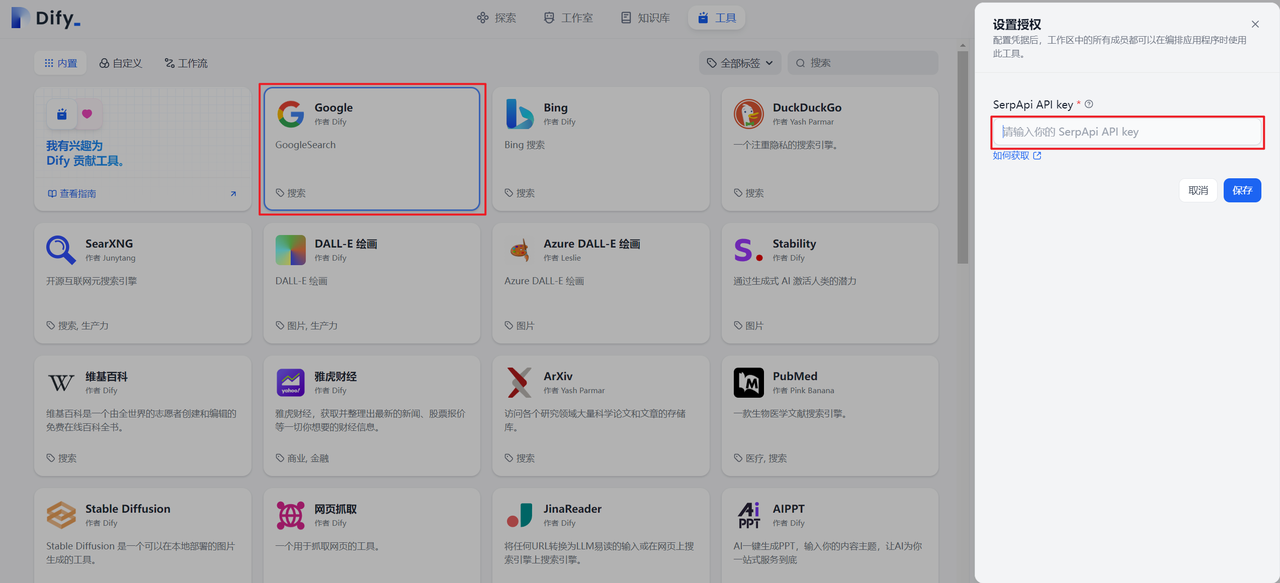Viewport: 1280px width, 583px height.
Task: Click the 雅虎财经 yahoo icon
Action: tap(291, 383)
